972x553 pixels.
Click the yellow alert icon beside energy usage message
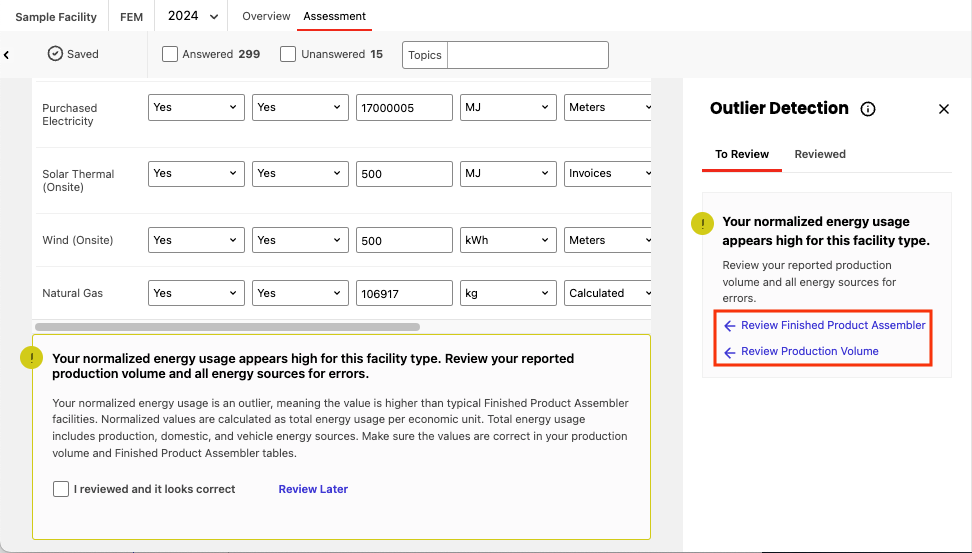[x=32, y=357]
